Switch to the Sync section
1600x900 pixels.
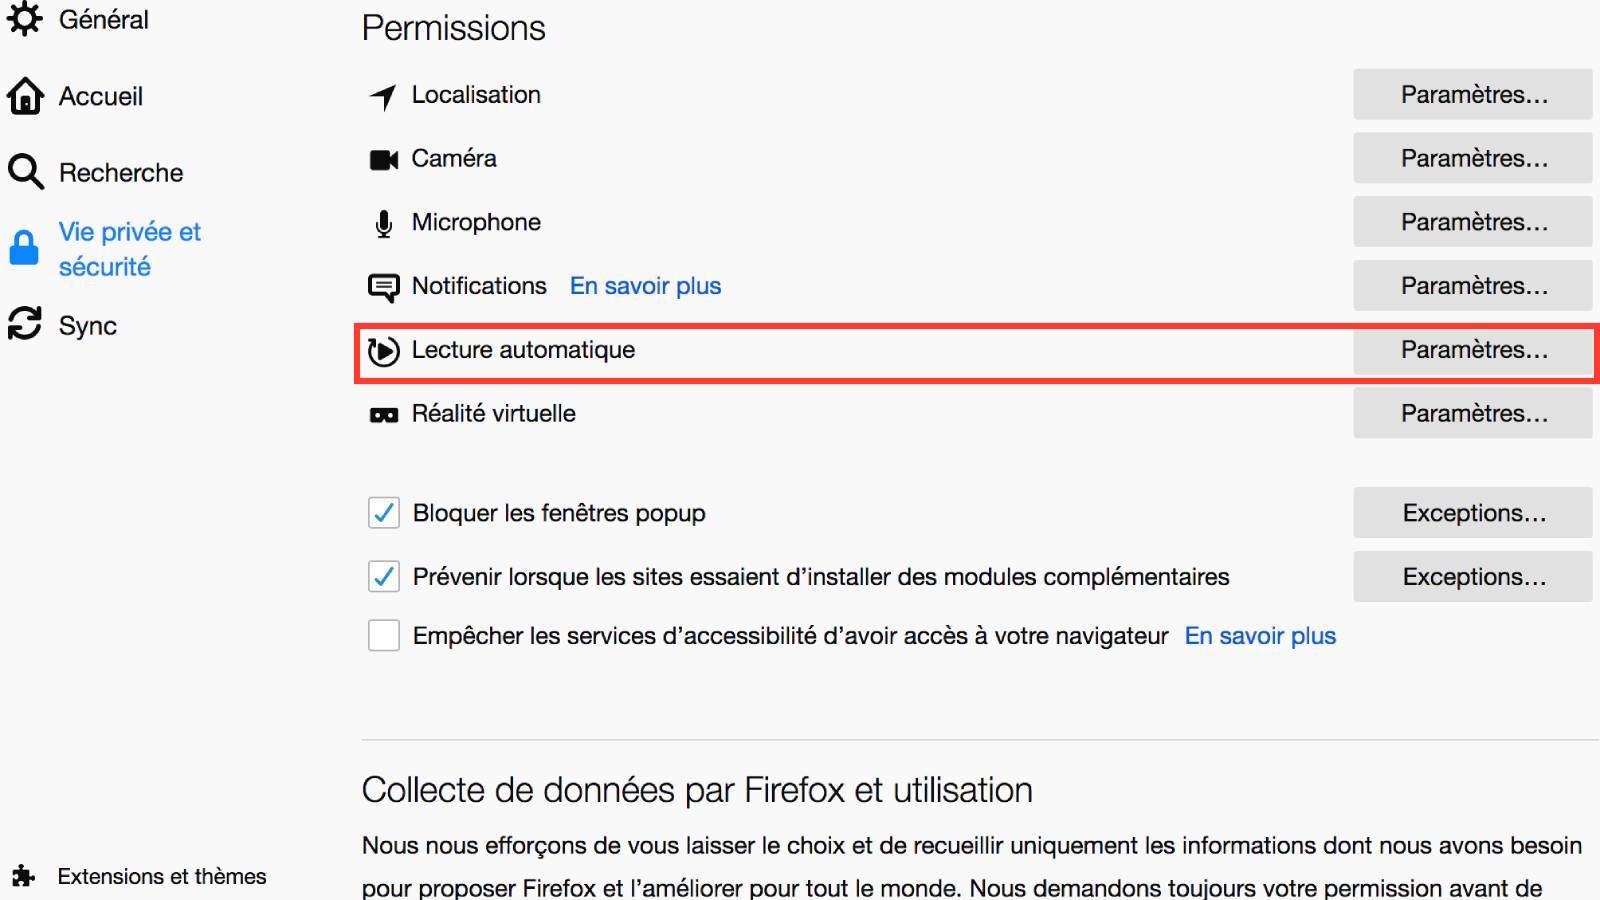(x=88, y=324)
